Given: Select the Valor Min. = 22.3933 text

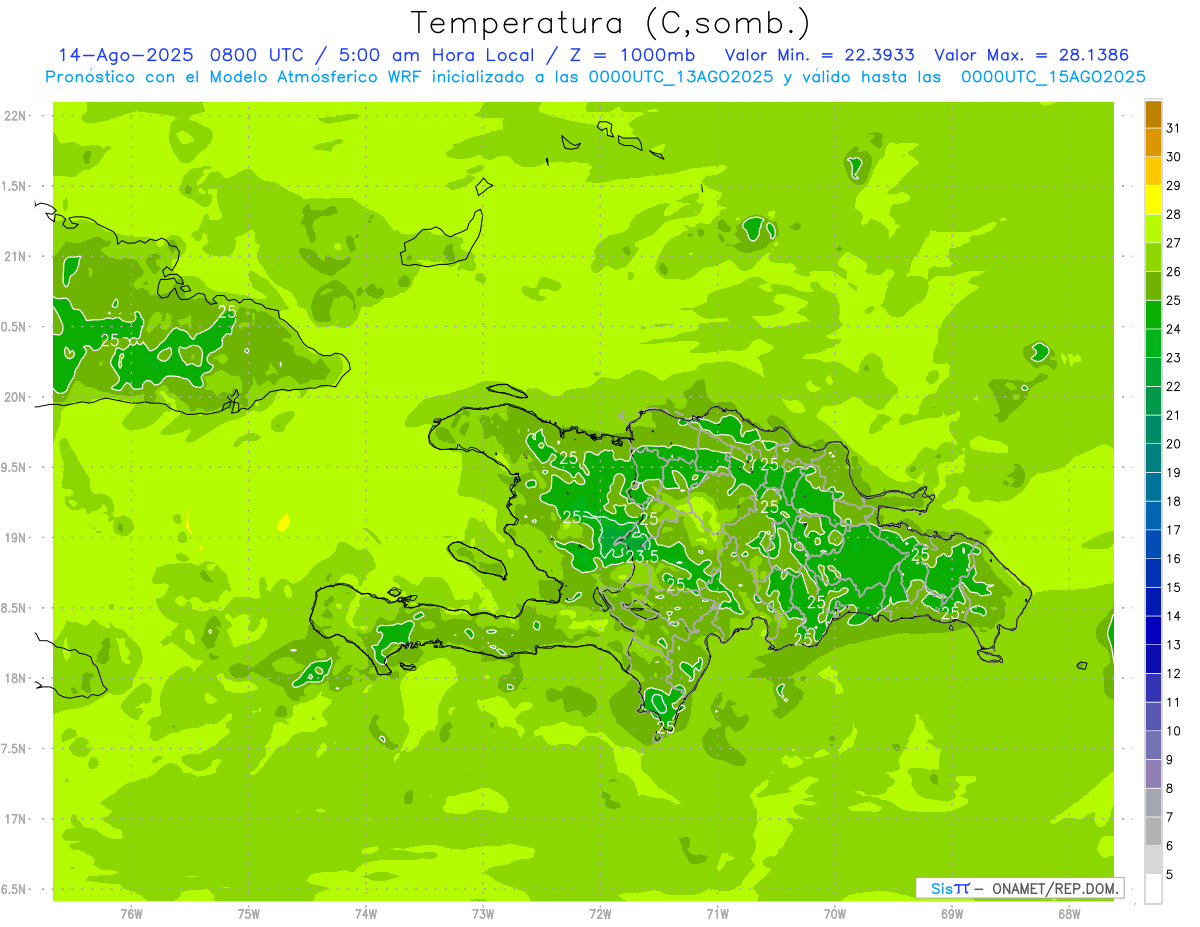Looking at the screenshot, I should pos(820,55).
